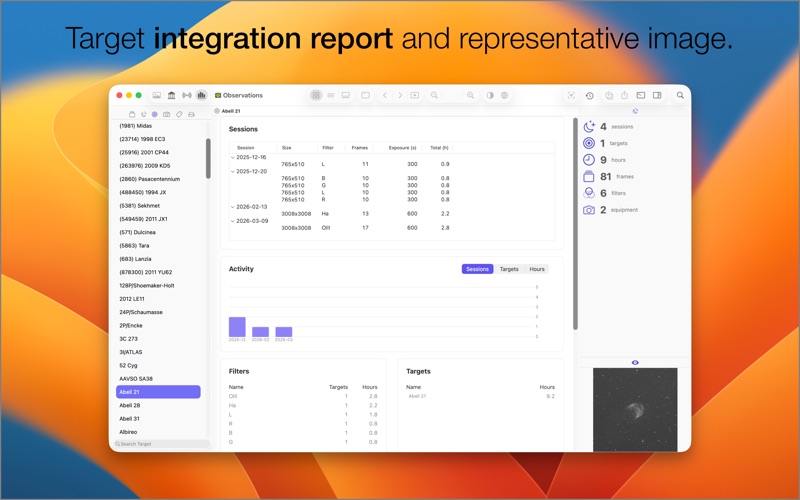Open the console panel icon
This screenshot has width=800, height=500.
tap(641, 95)
